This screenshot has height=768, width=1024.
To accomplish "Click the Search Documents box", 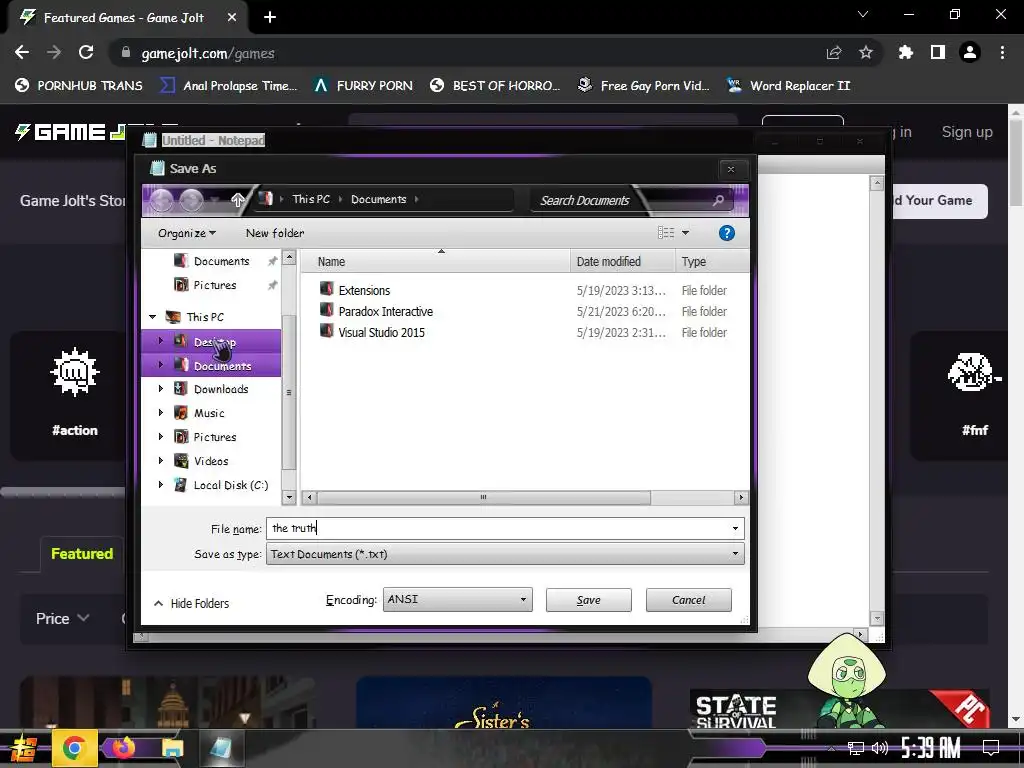I will pyautogui.click(x=632, y=200).
